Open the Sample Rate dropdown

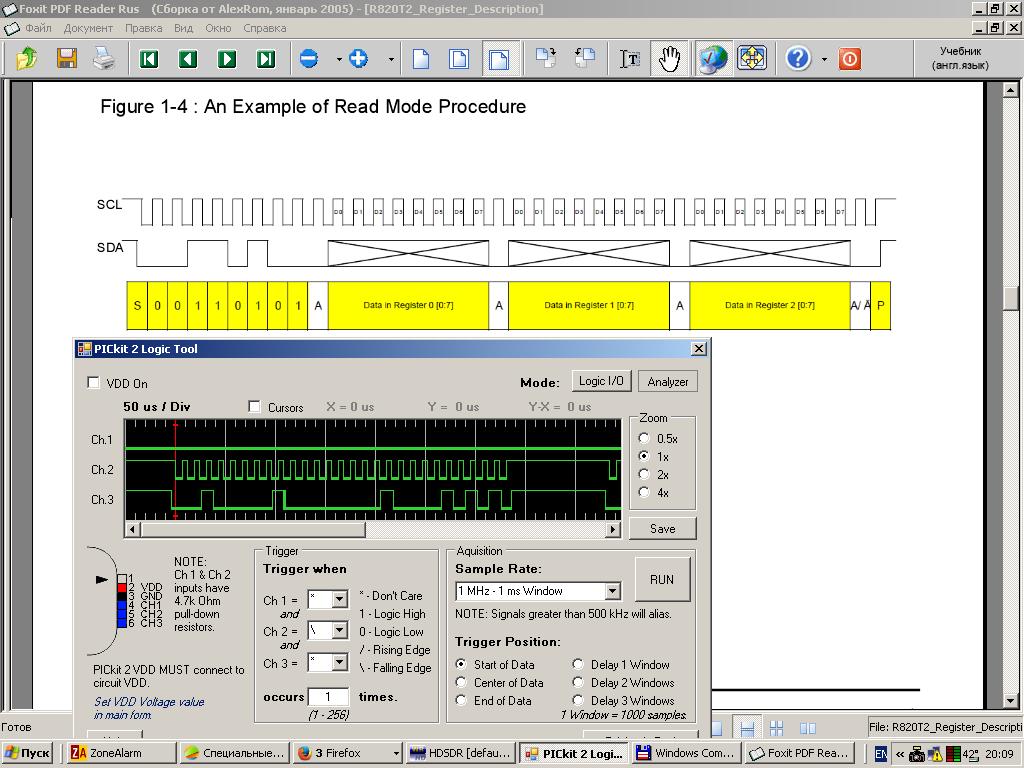tap(612, 591)
